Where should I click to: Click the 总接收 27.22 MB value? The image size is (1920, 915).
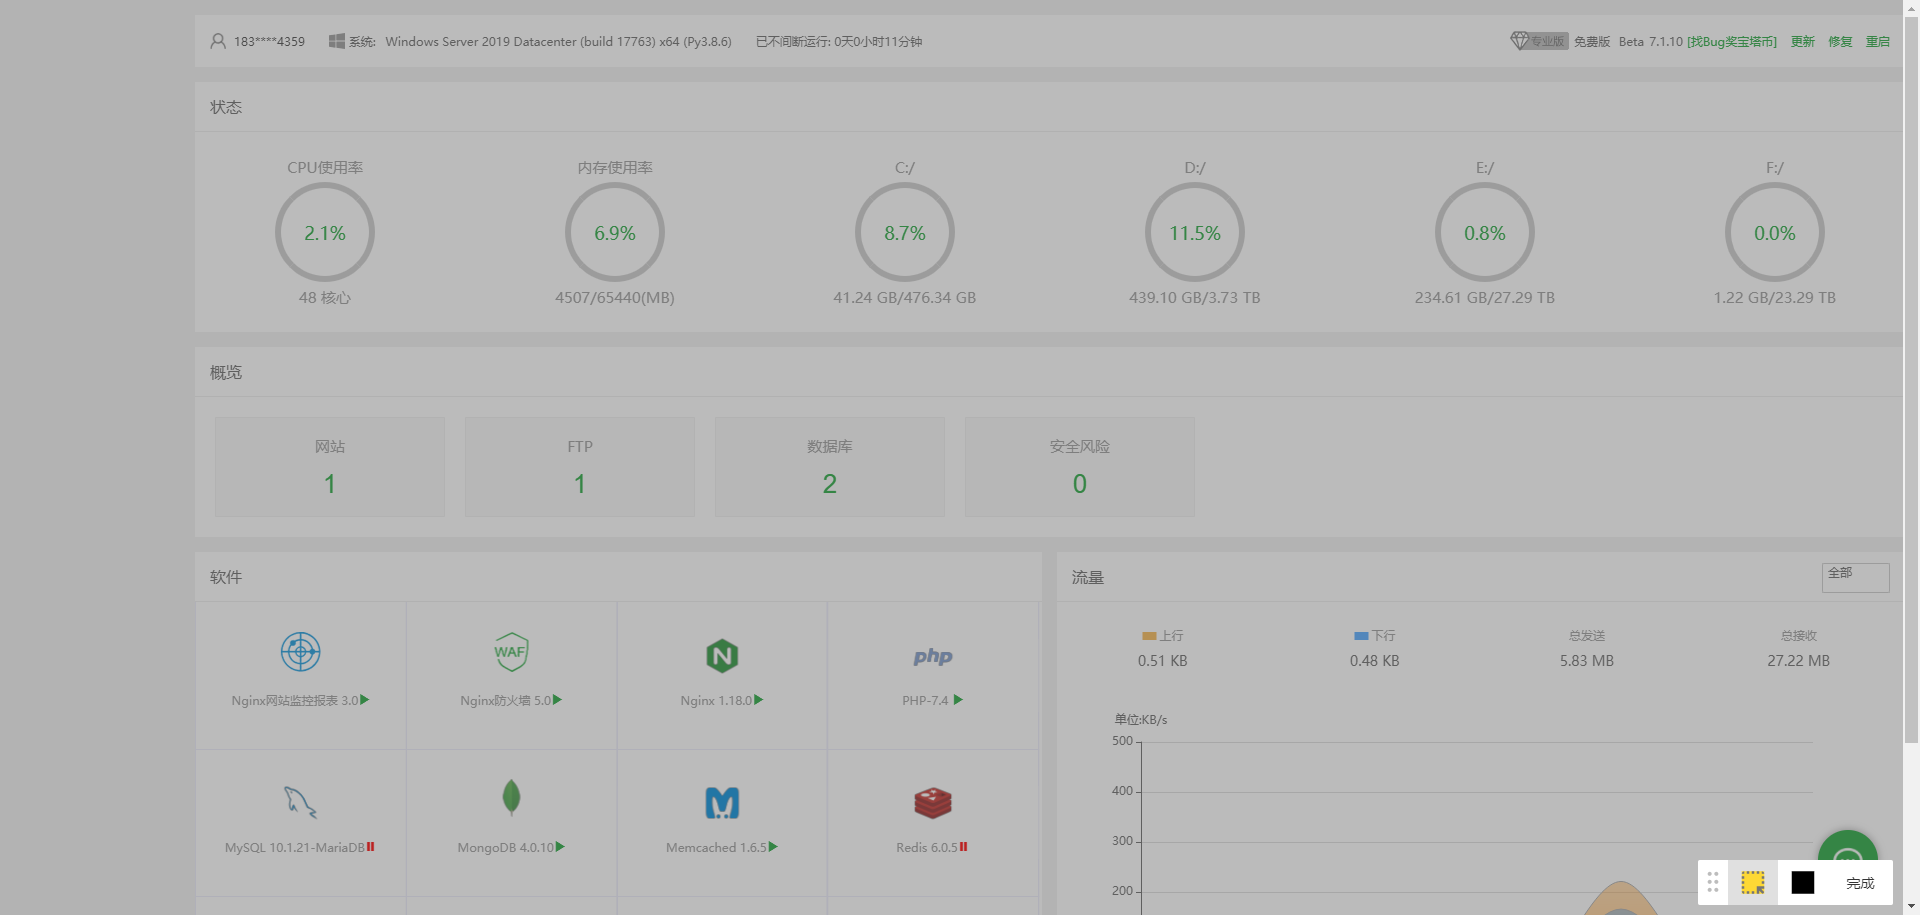[x=1798, y=661]
